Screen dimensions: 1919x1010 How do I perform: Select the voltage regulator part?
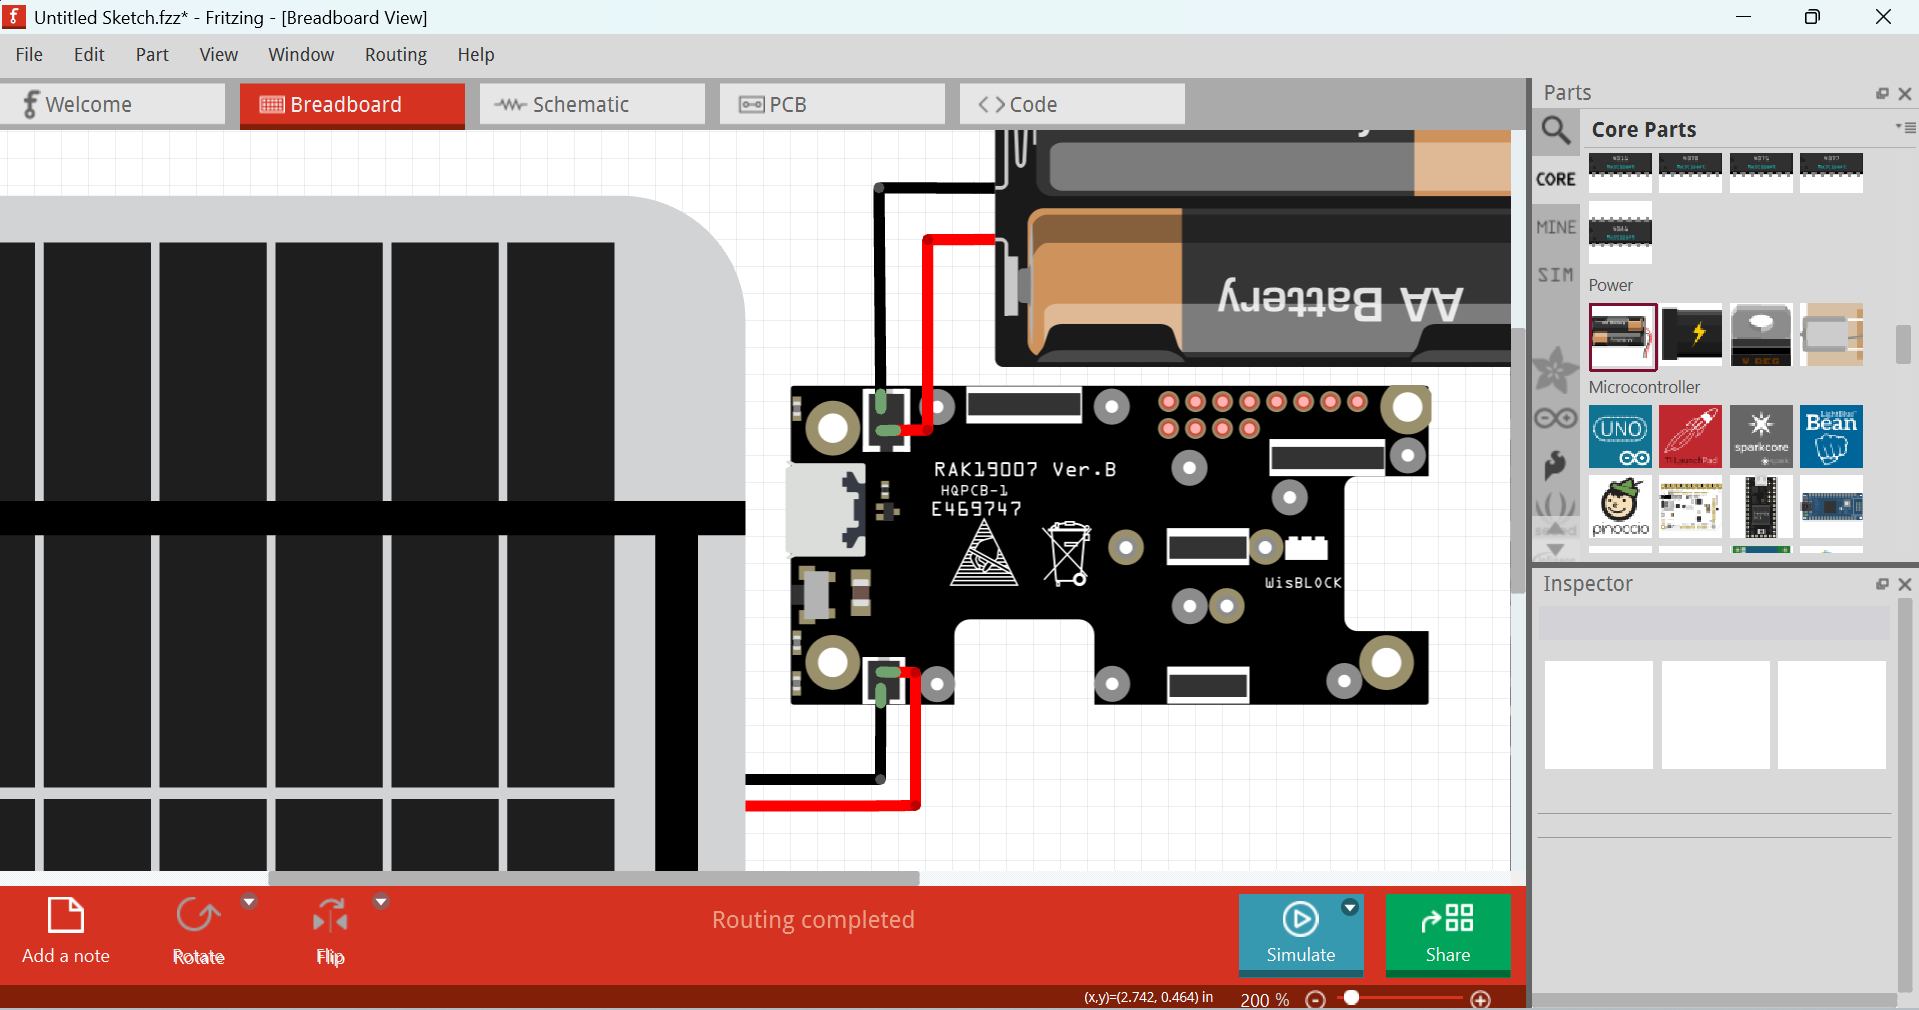(1760, 336)
